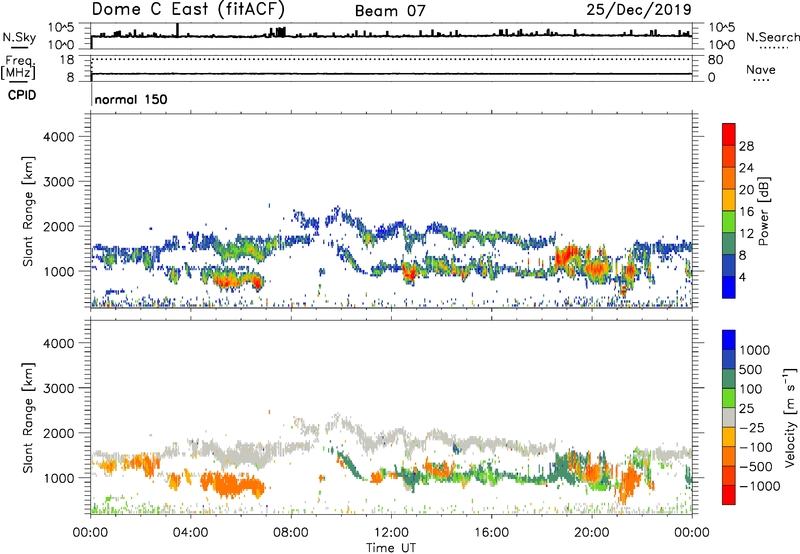
Task: Click the date '25/Dec/2019'
Action: tap(639, 10)
